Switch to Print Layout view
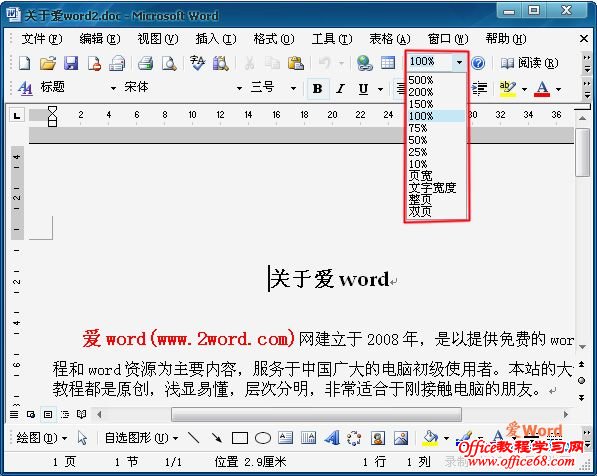Image resolution: width=597 pixels, height=476 pixels. pos(48,414)
